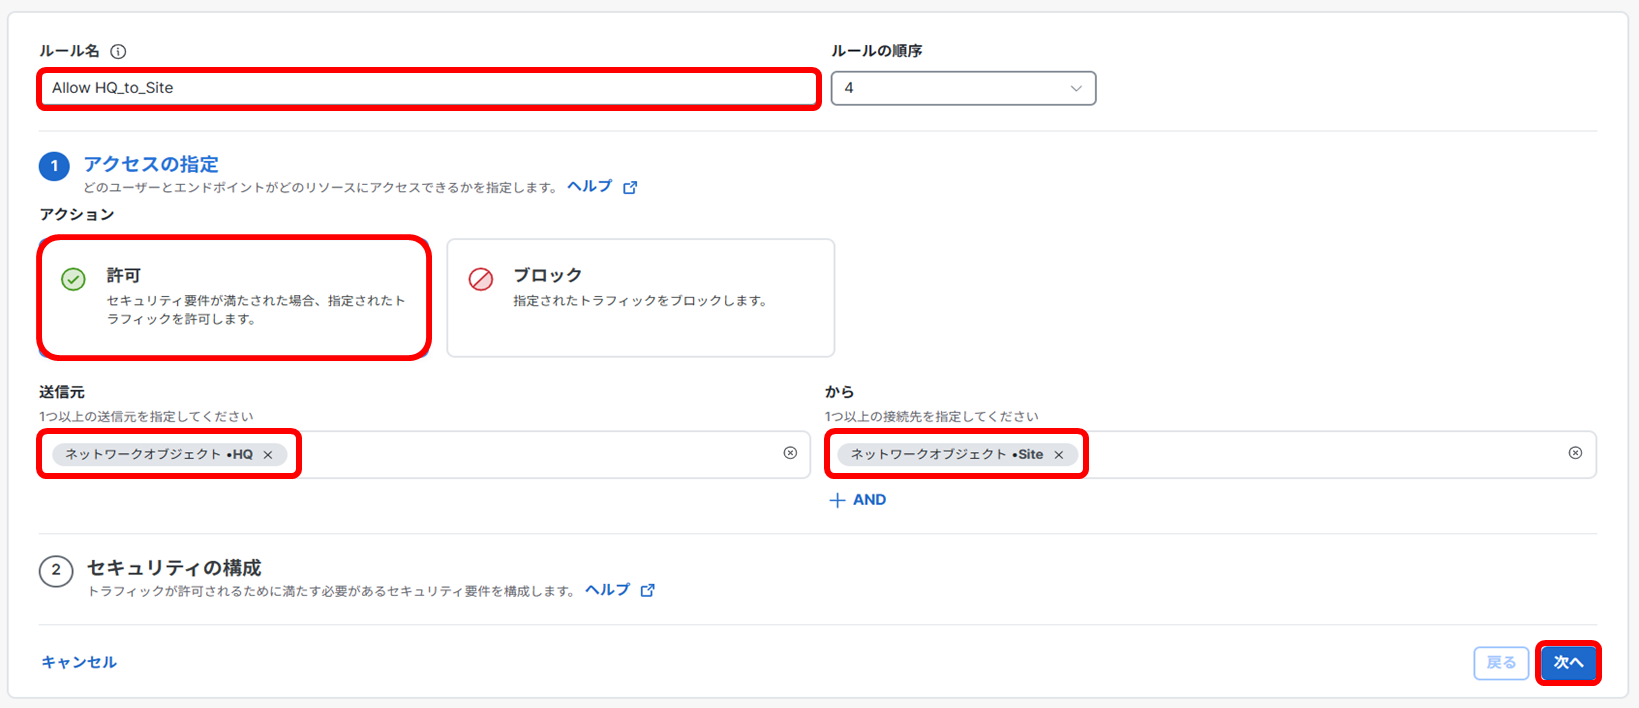
Task: Remove the ネットワークオブジェクト Site chip
Action: coord(1059,455)
